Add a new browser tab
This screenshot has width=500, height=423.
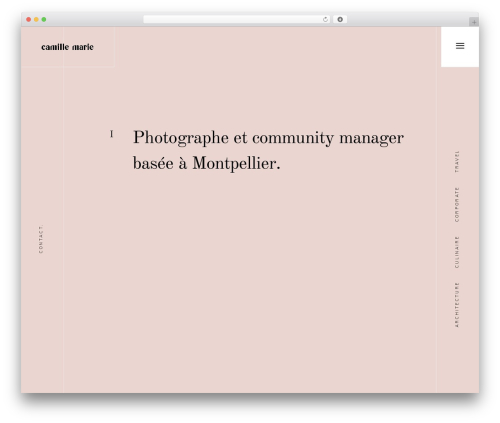(x=474, y=22)
